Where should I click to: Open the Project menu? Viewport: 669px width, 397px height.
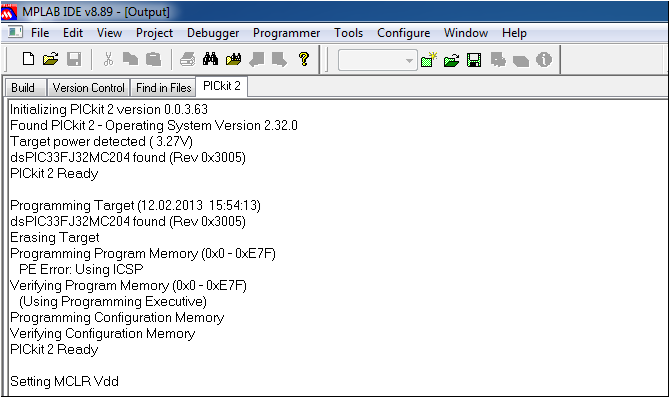[154, 33]
